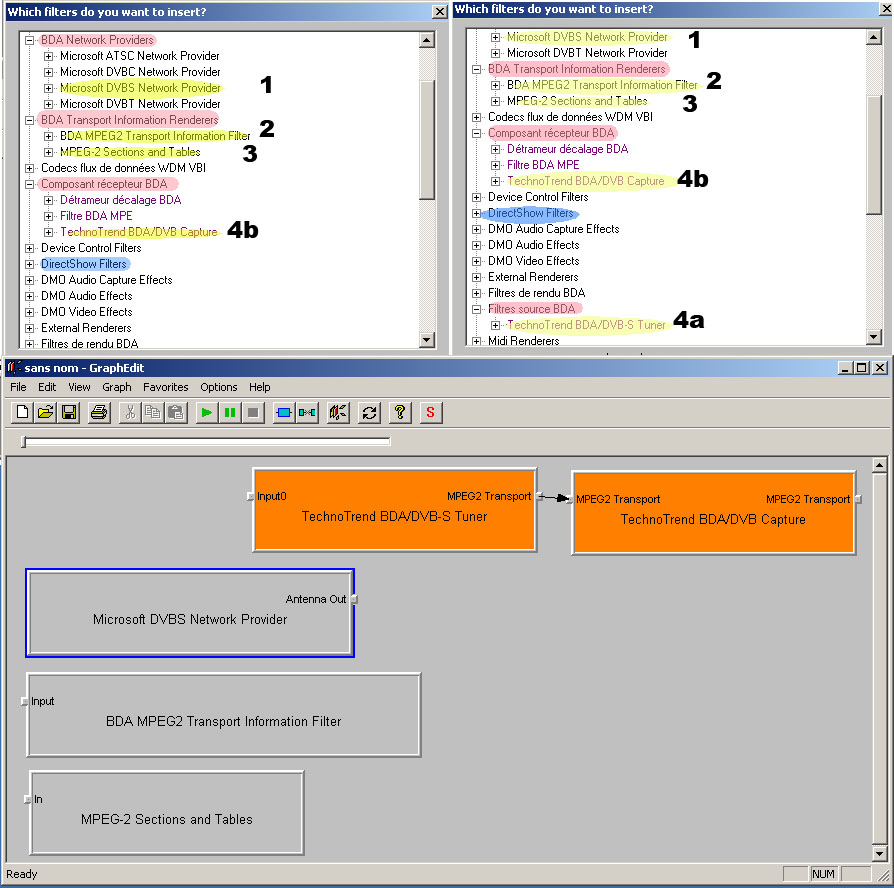Click the Cut scissors icon
Image resolution: width=894 pixels, height=888 pixels.
point(130,412)
